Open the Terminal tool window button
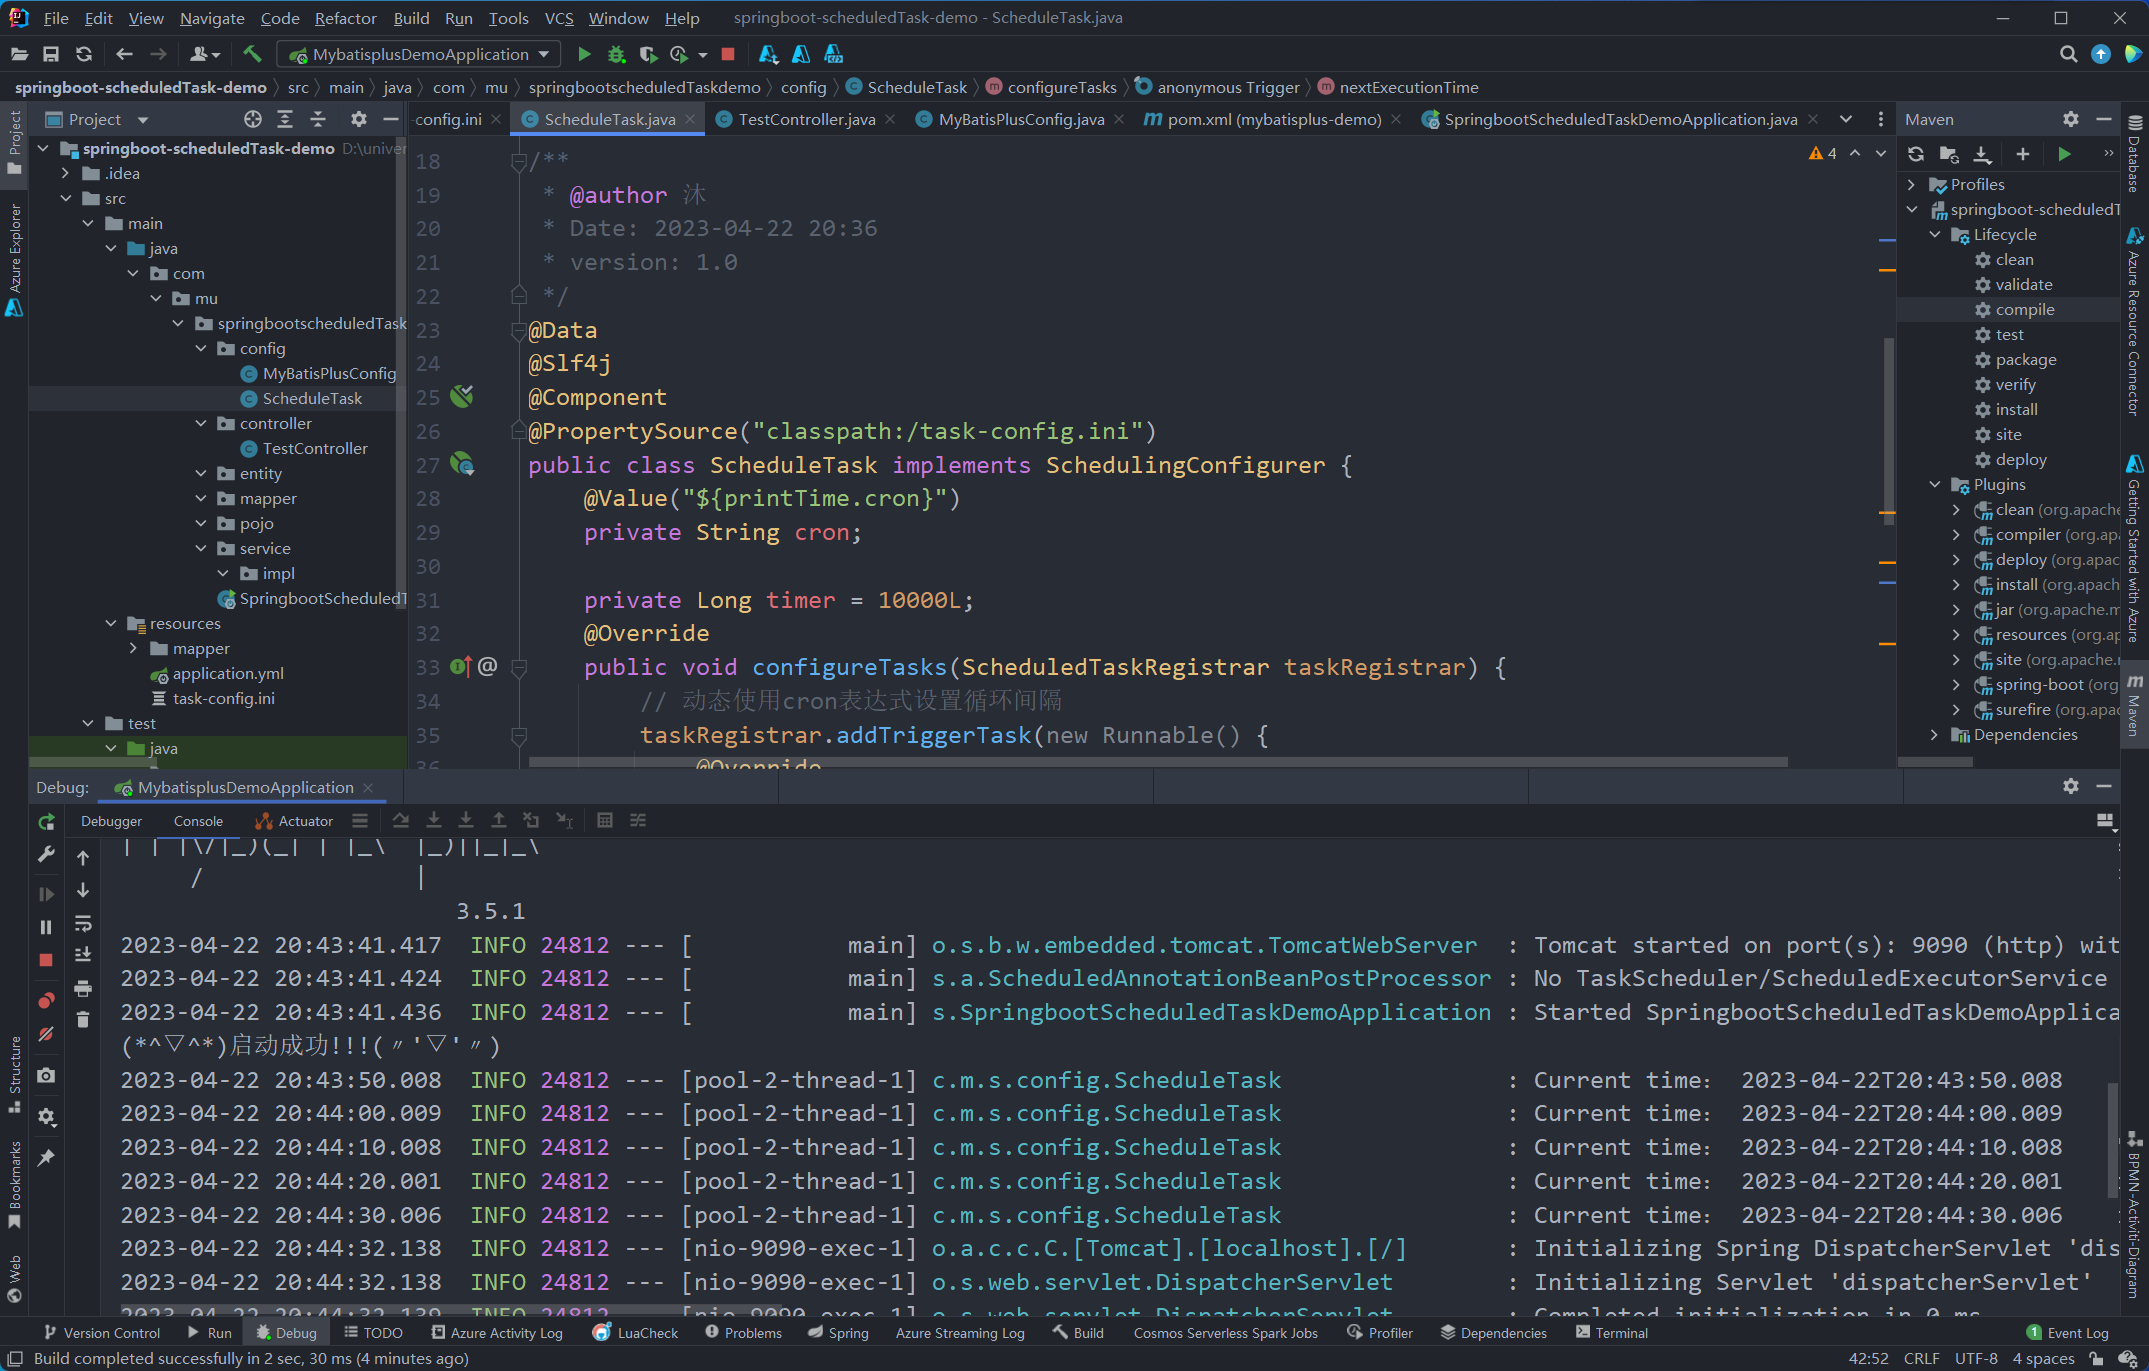The width and height of the screenshot is (2149, 1371). (1611, 1333)
